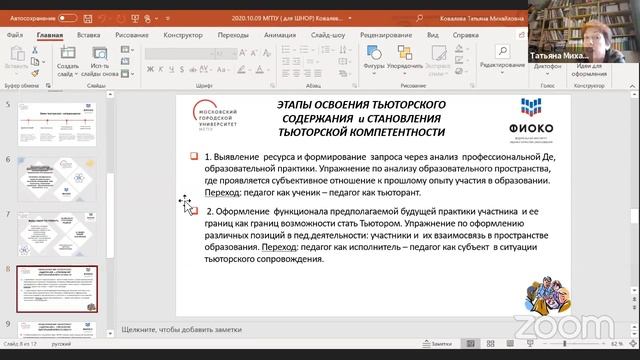Click the Save diskette icon
Image resolution: width=640 pixels, height=360 pixels.
point(88,18)
